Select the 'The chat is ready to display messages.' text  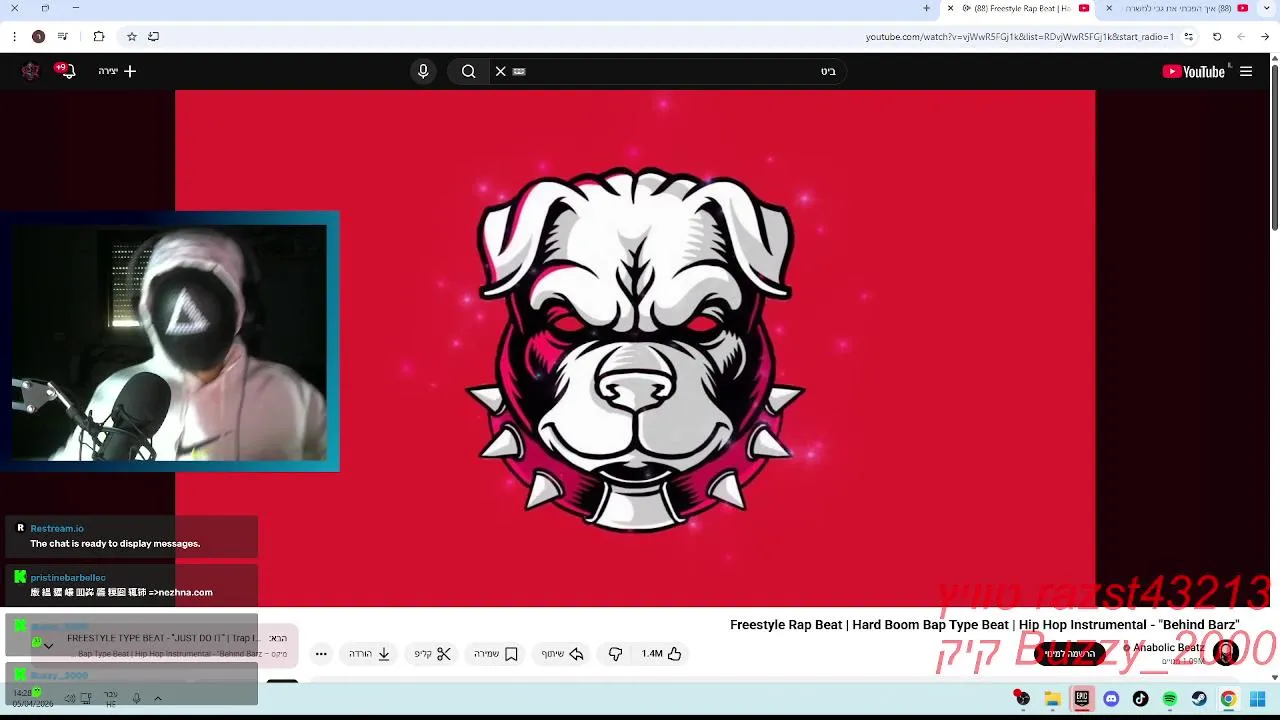[x=115, y=544]
